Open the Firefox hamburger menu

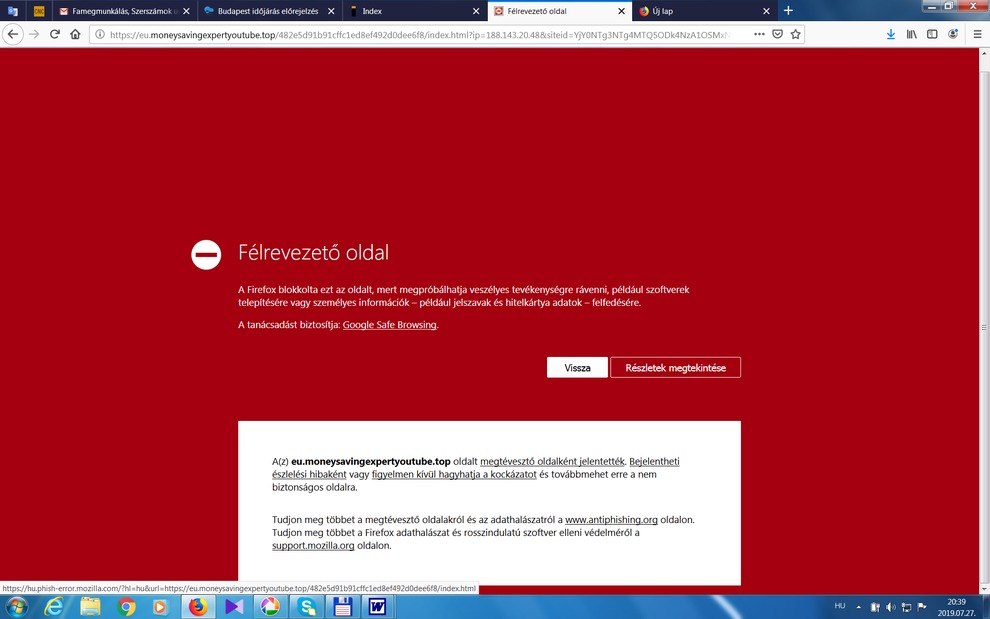977,34
